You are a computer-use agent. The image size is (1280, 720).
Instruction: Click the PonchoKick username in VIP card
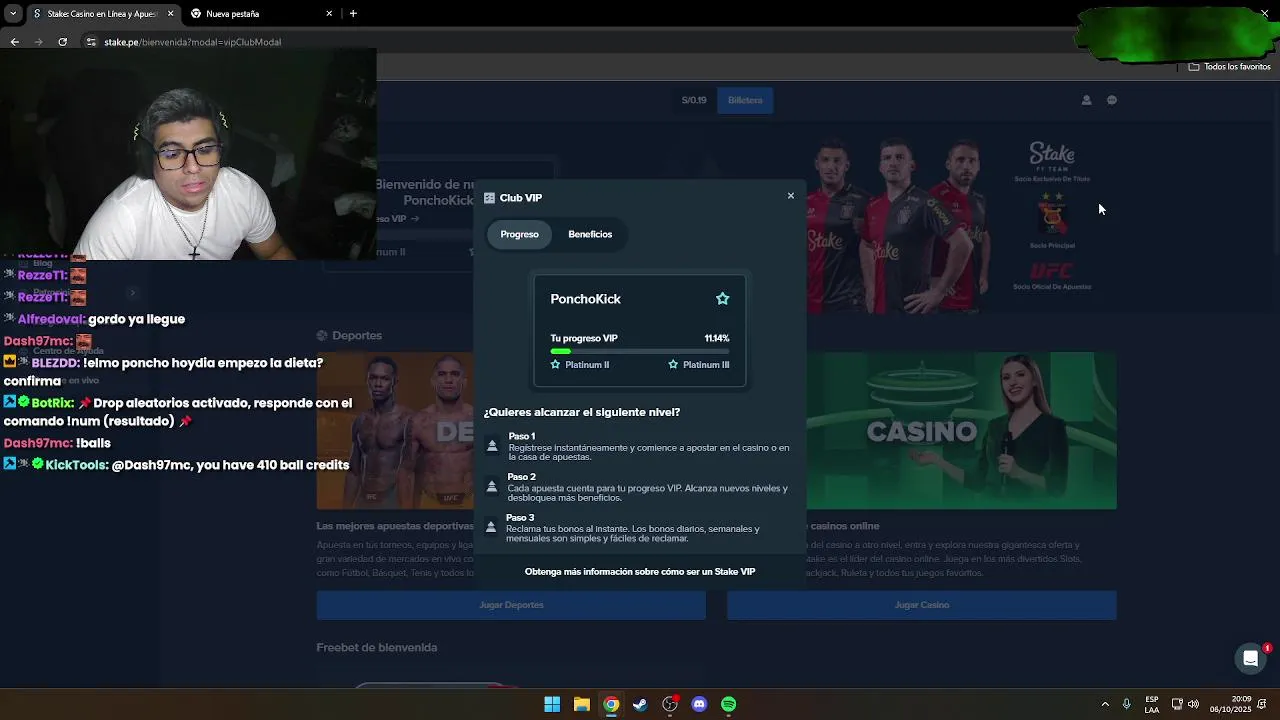point(585,299)
